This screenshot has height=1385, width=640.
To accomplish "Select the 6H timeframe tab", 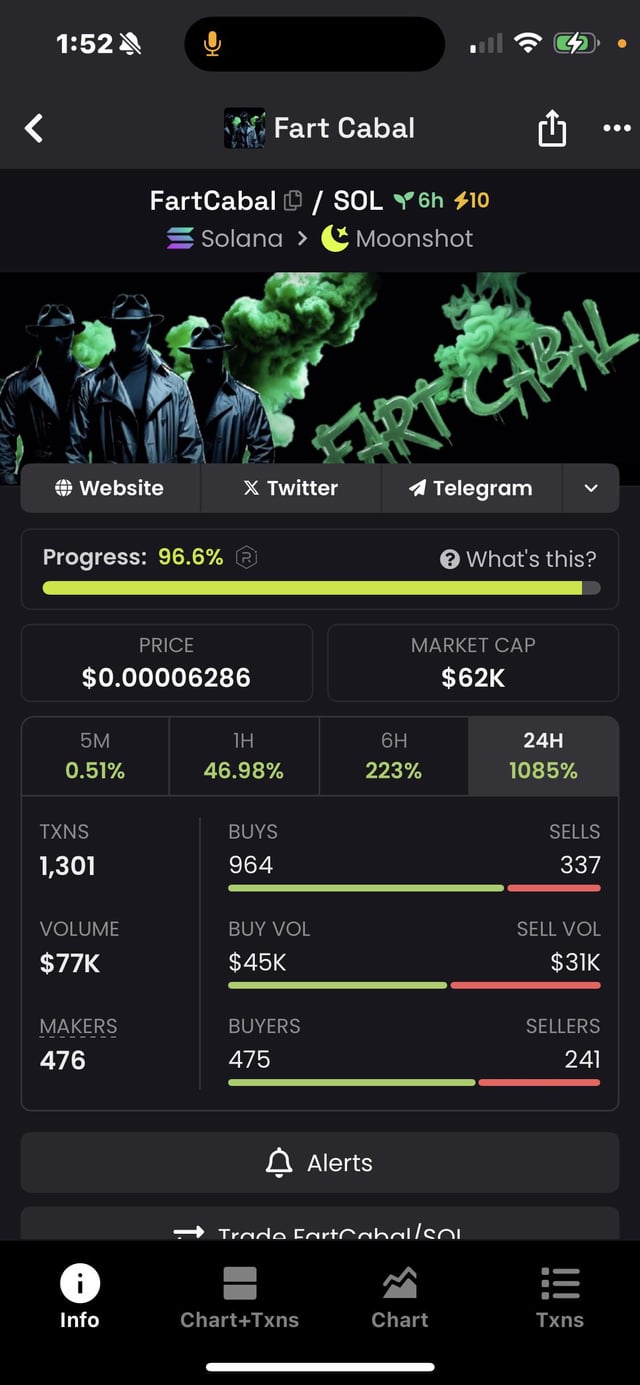I will [x=393, y=755].
